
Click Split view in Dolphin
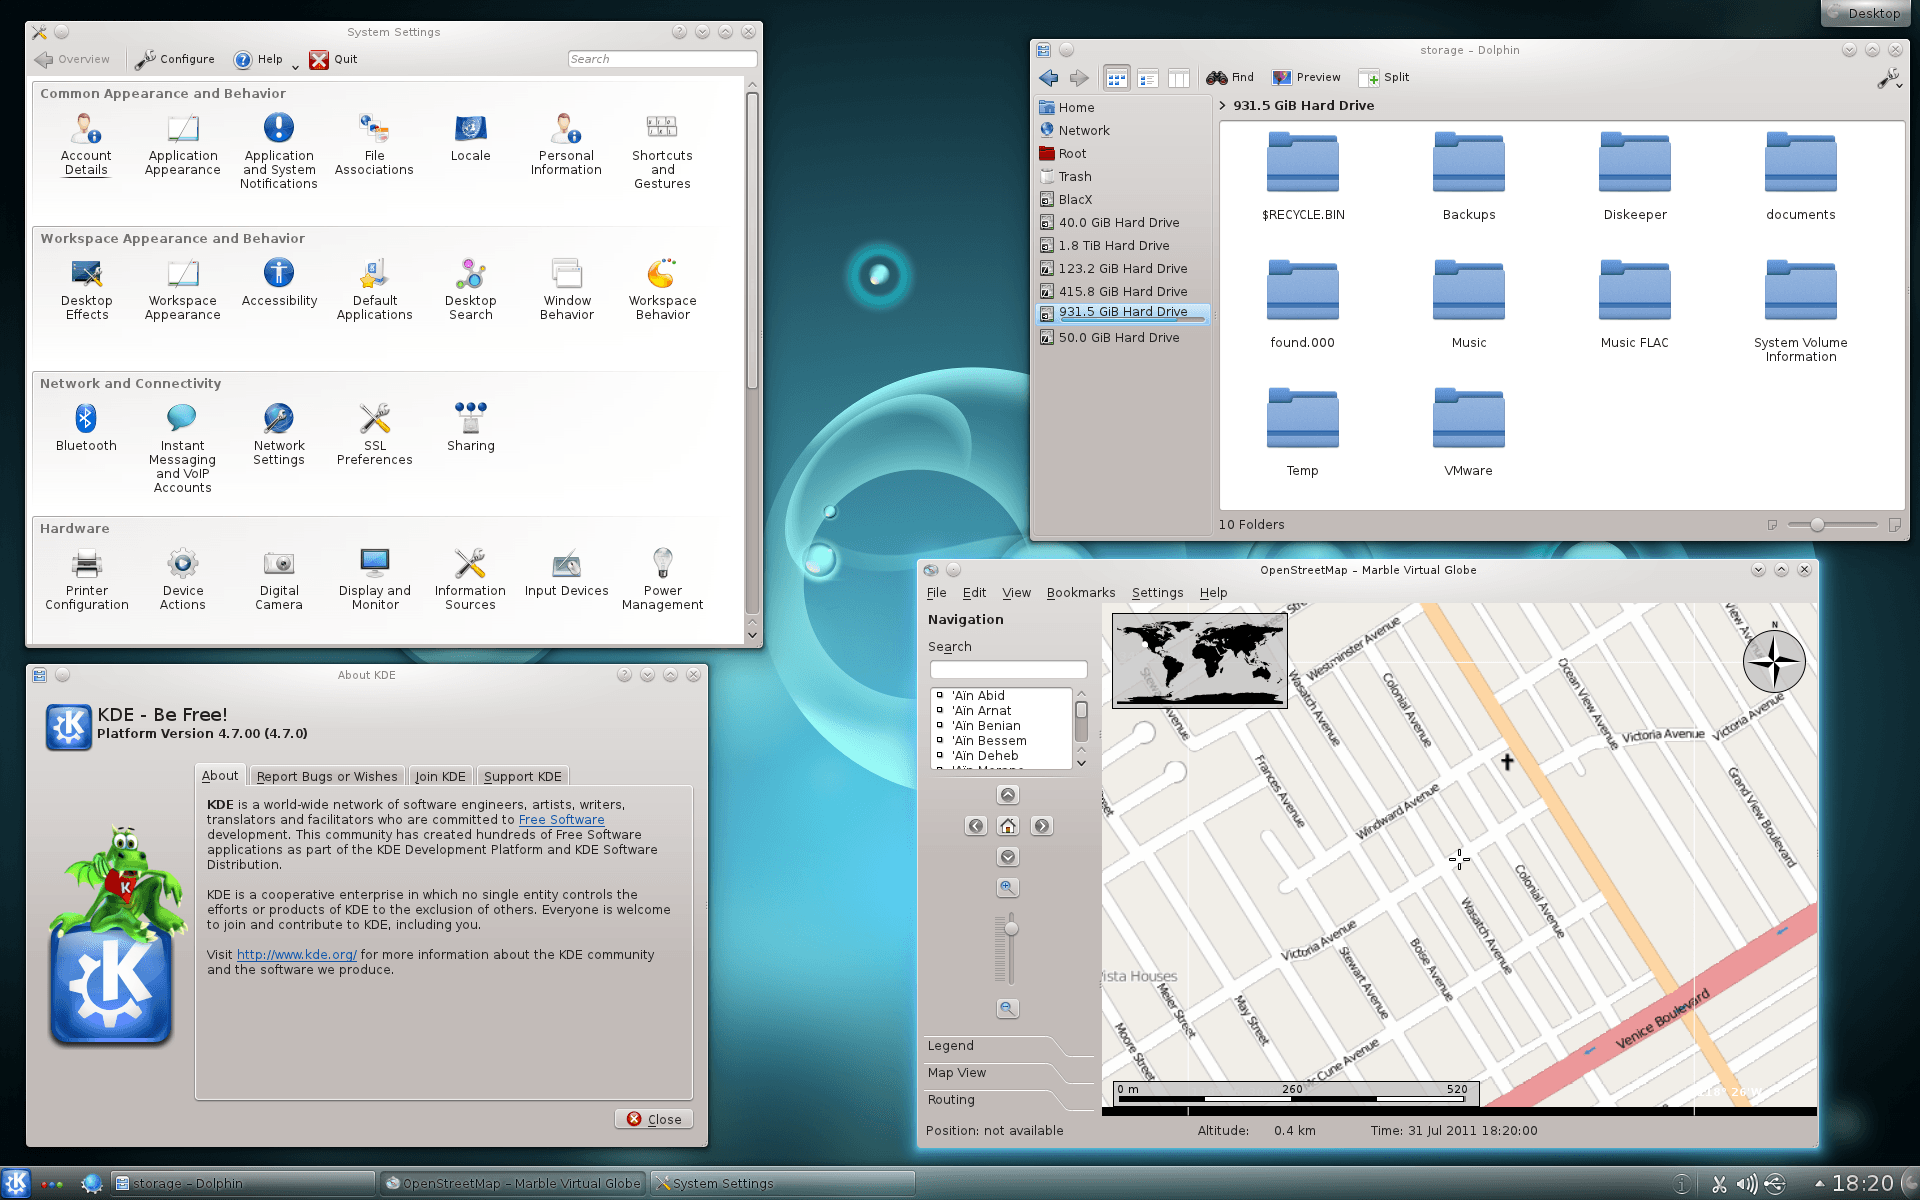1384,77
